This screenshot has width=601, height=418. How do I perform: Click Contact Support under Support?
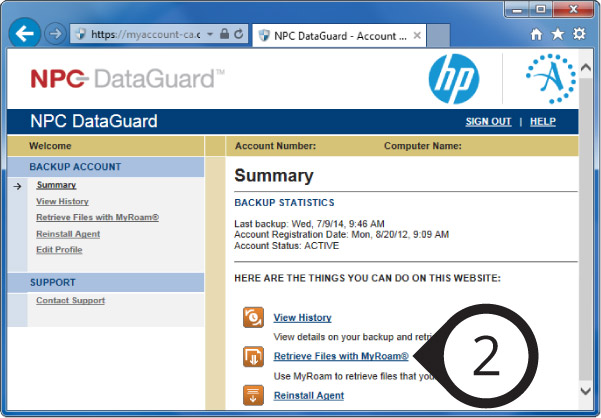pyautogui.click(x=70, y=300)
